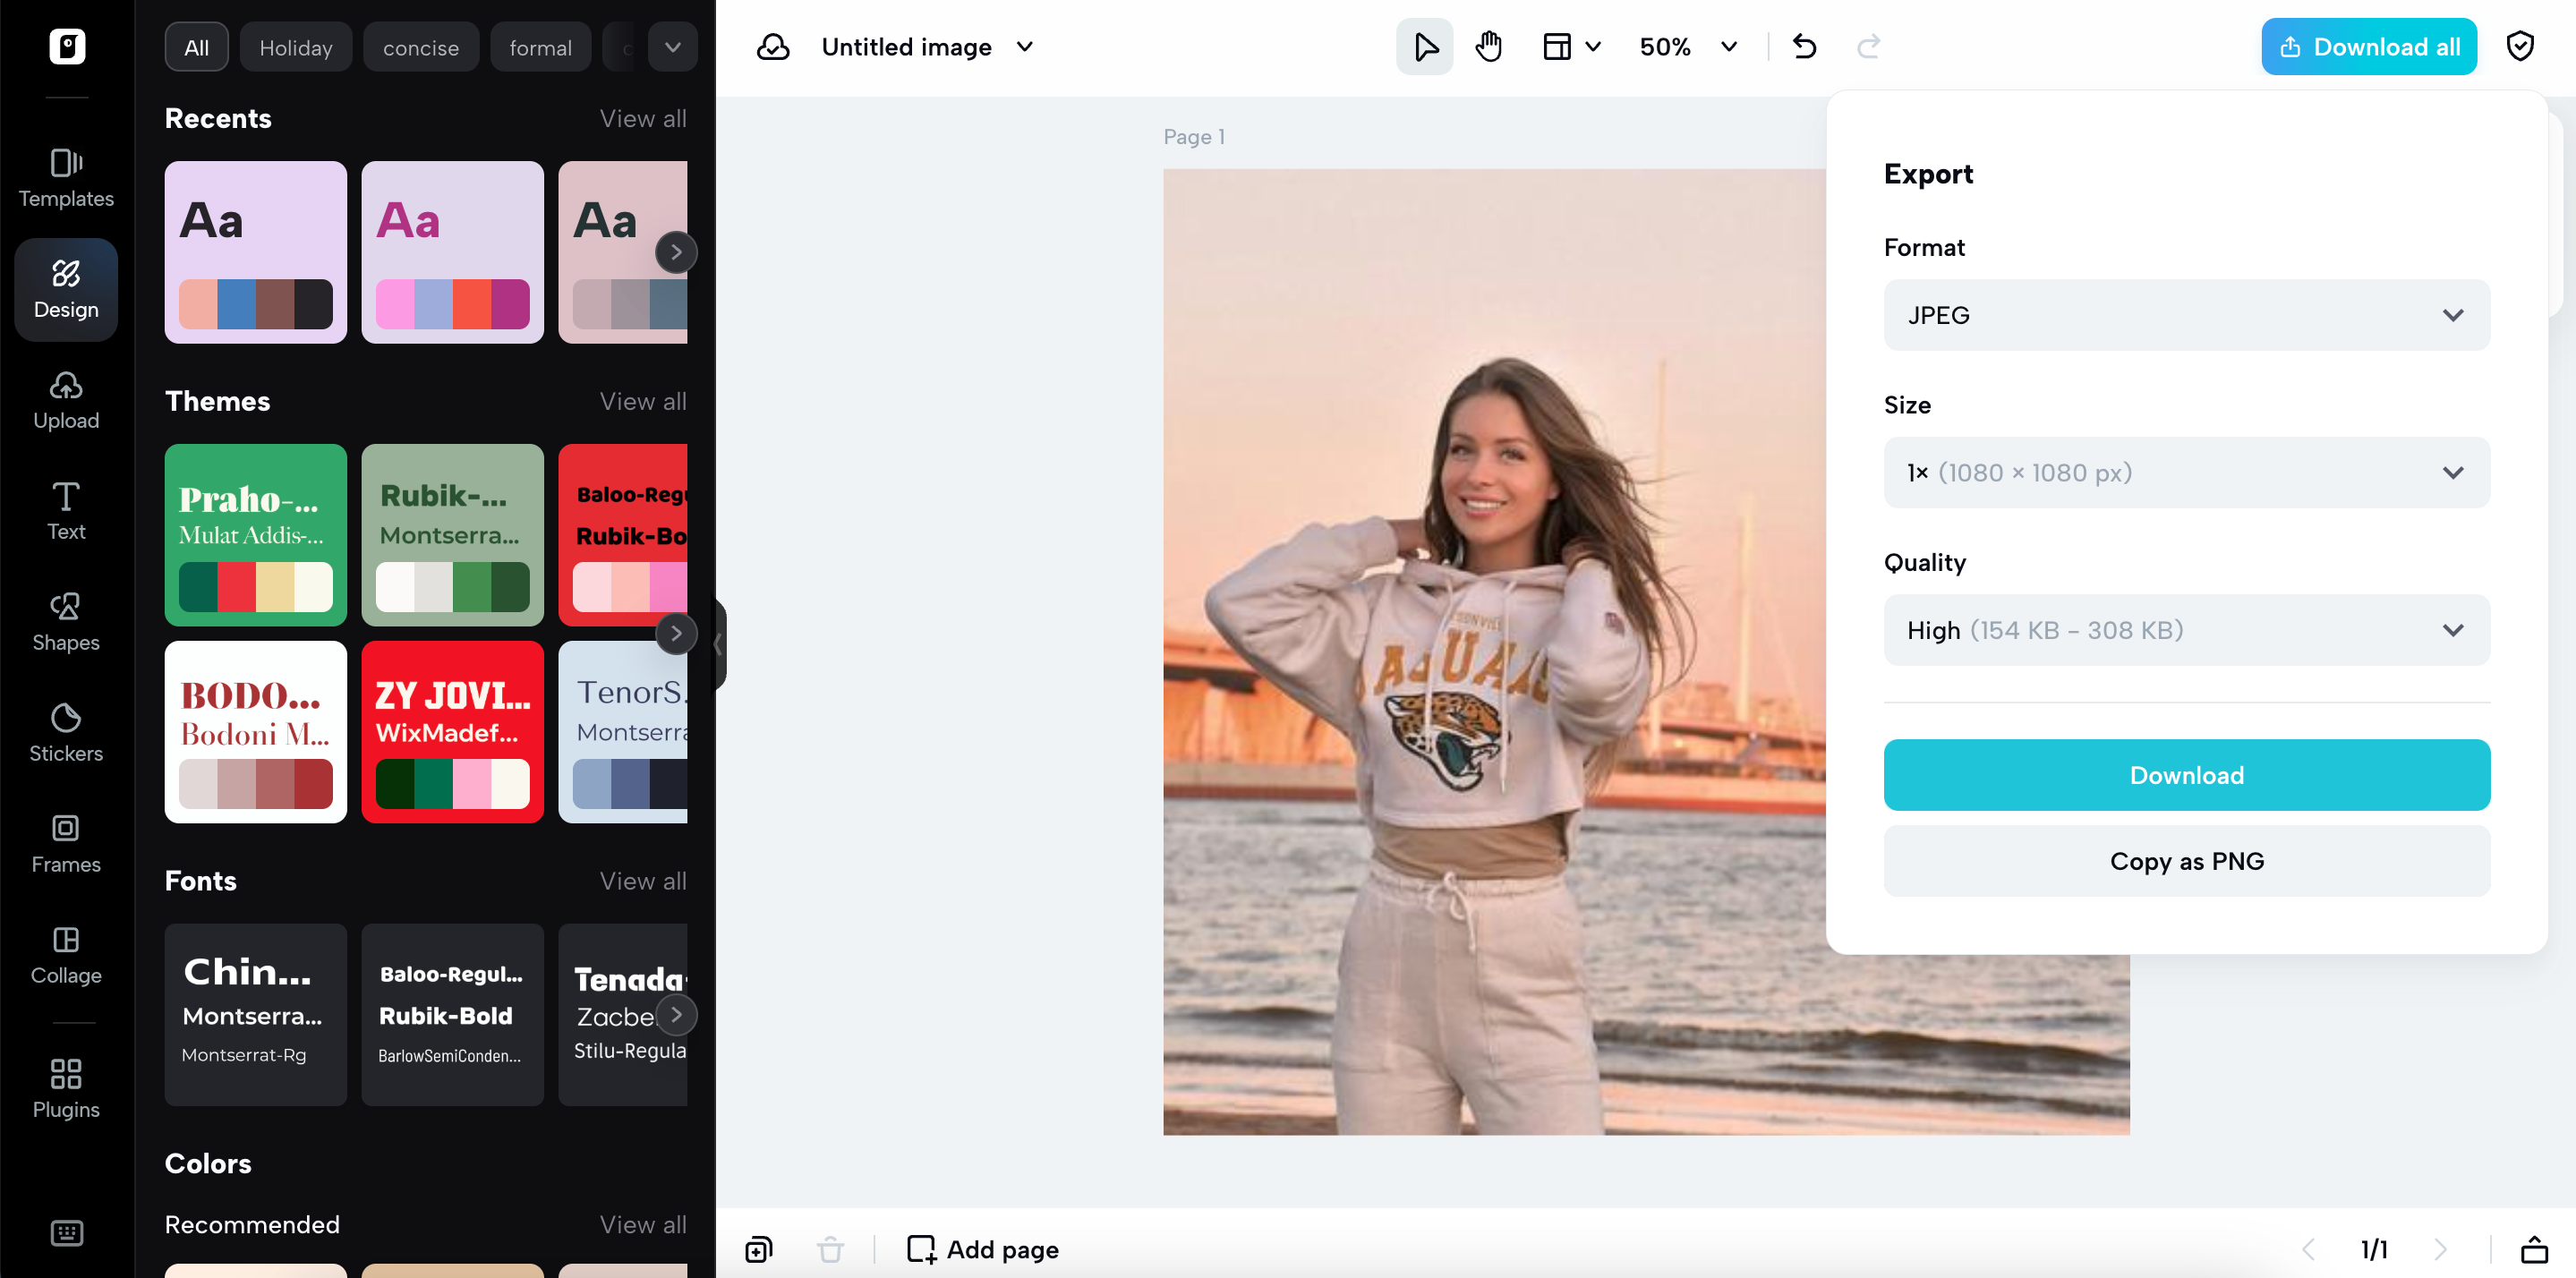This screenshot has height=1278, width=2576.
Task: Select the Holiday filter tab
Action: click(x=295, y=48)
